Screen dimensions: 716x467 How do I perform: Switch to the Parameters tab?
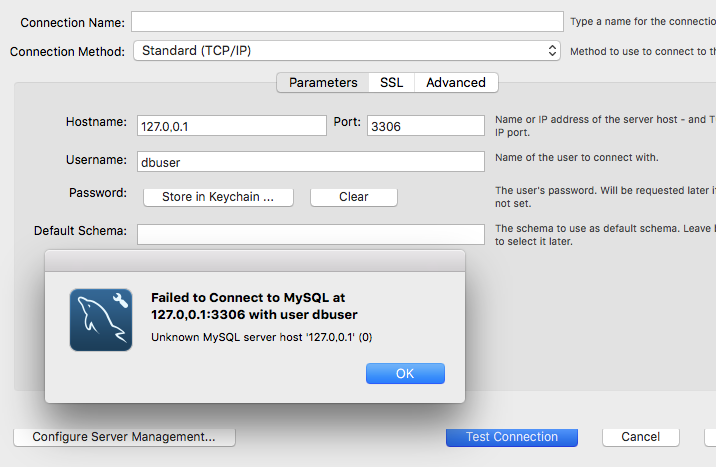click(x=323, y=83)
